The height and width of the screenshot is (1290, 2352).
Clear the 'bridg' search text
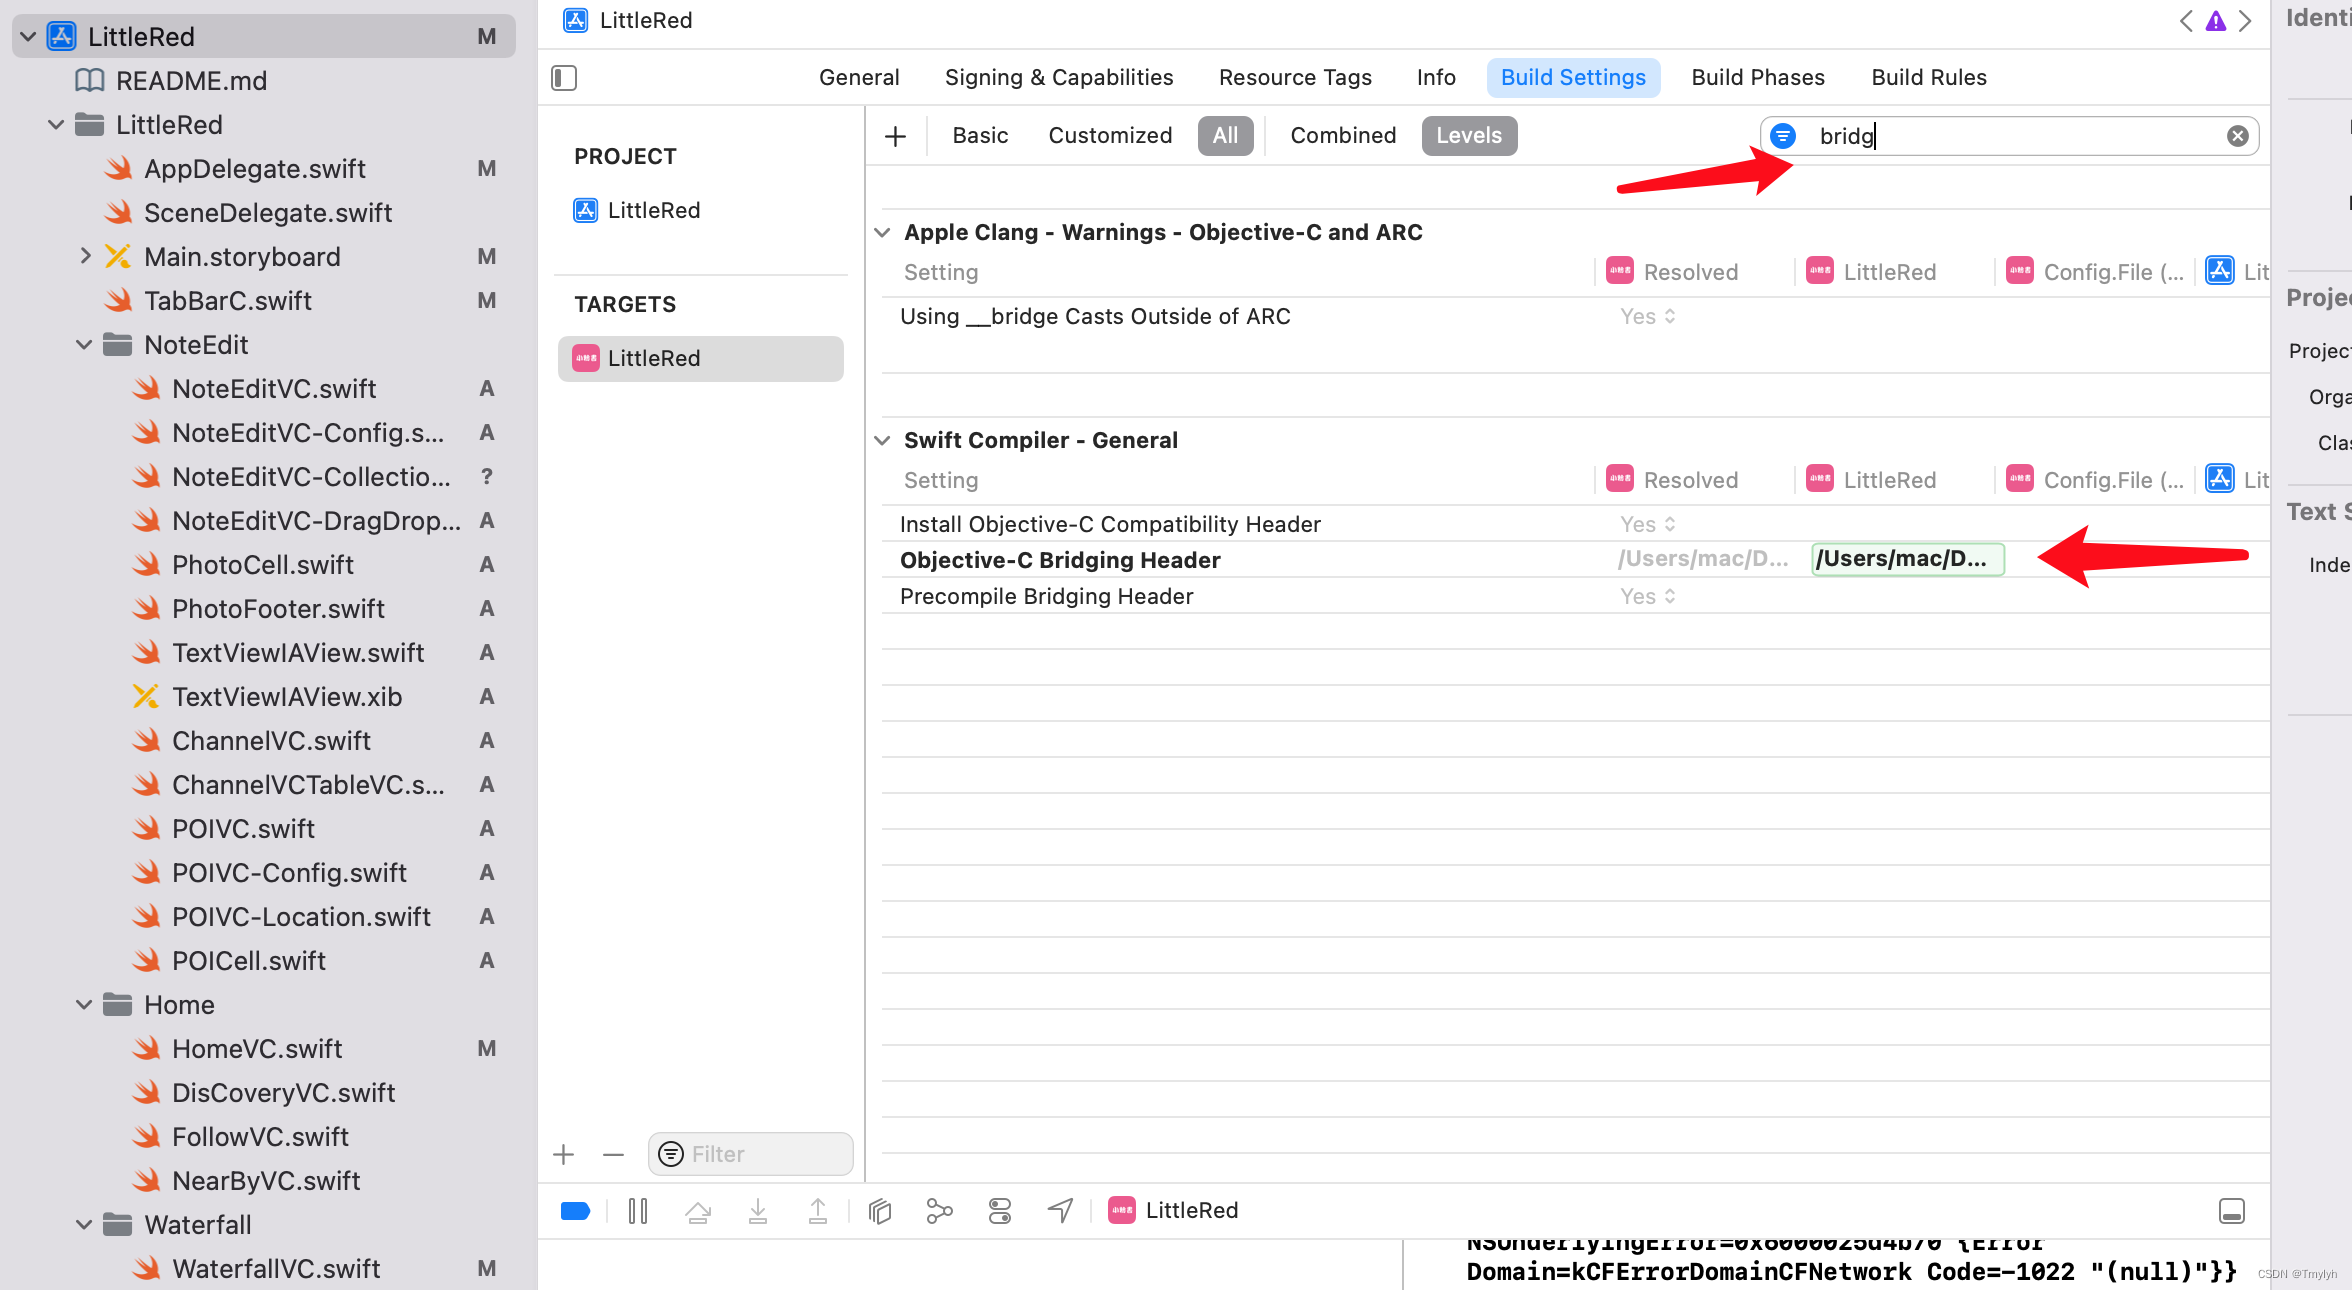pos(2238,136)
